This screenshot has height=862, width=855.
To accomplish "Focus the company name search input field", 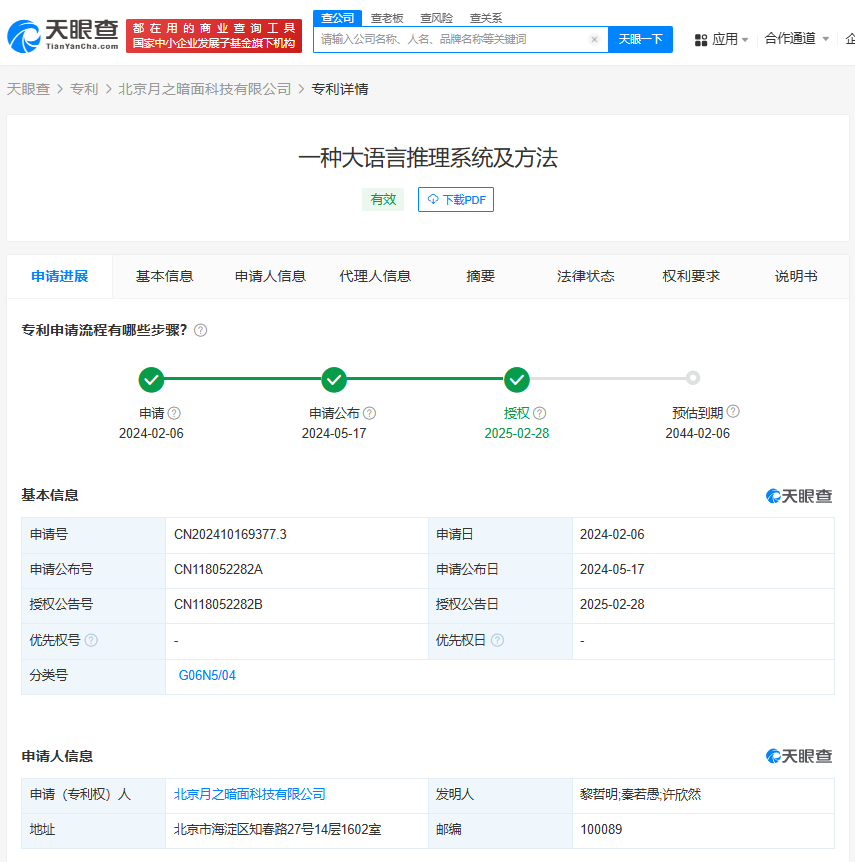I will 450,40.
